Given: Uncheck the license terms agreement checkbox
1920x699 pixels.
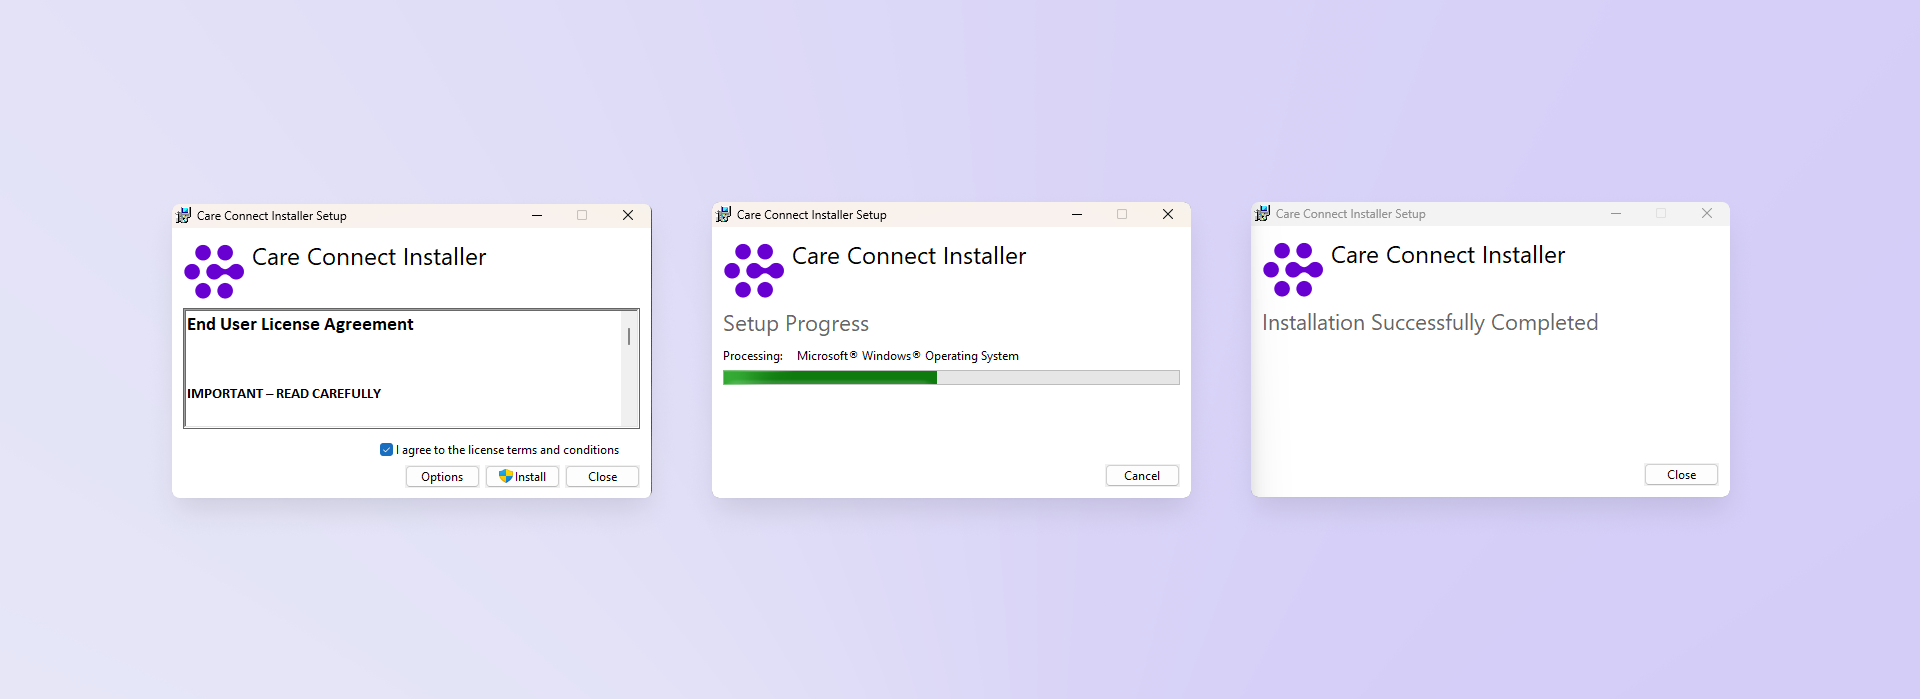Looking at the screenshot, I should coord(386,450).
